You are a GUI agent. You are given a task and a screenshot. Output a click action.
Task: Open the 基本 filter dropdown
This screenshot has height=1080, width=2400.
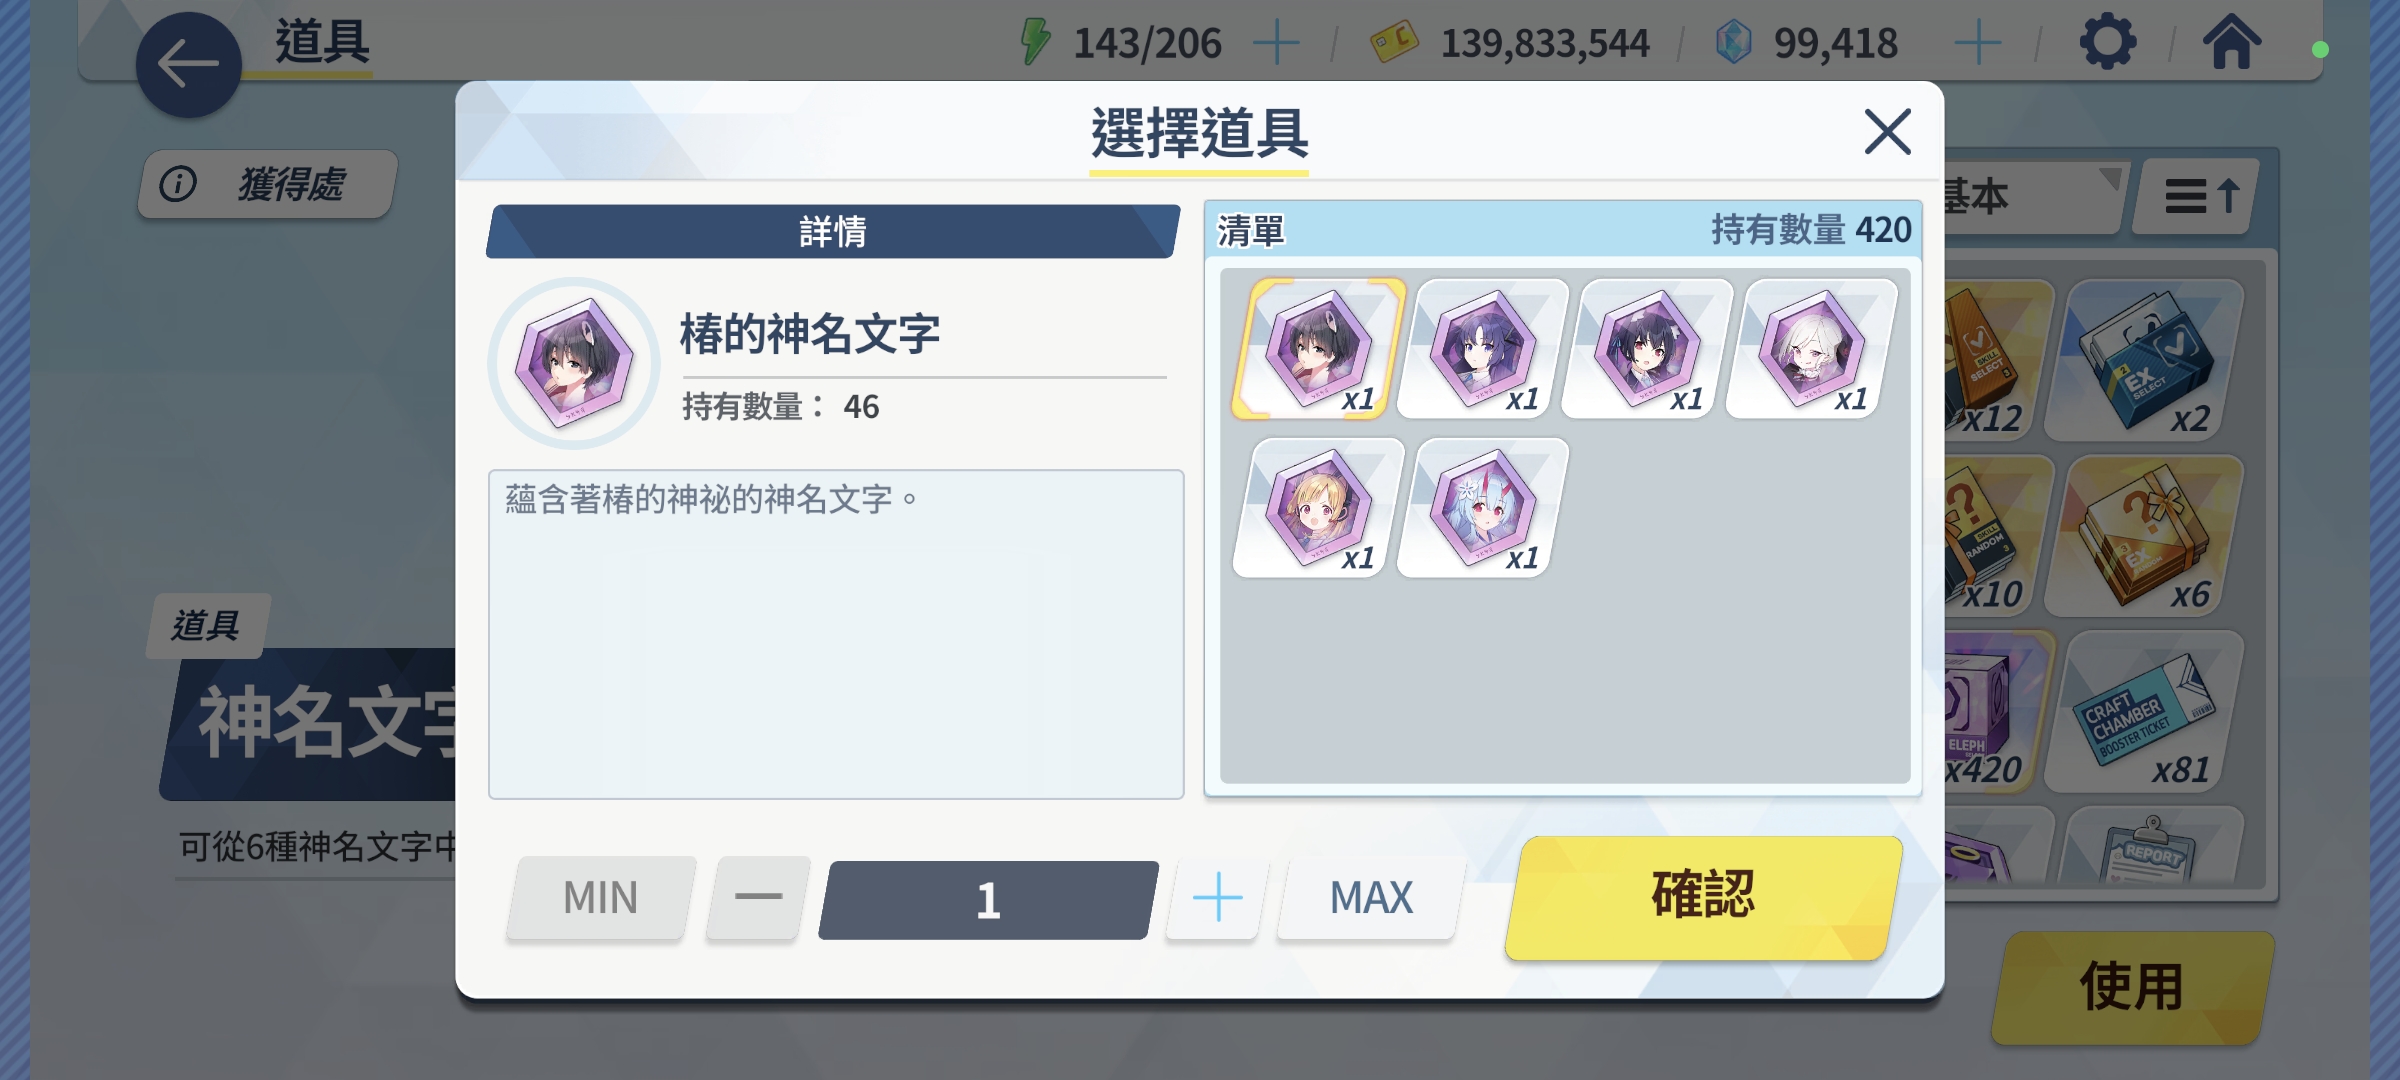pyautogui.click(x=2032, y=197)
